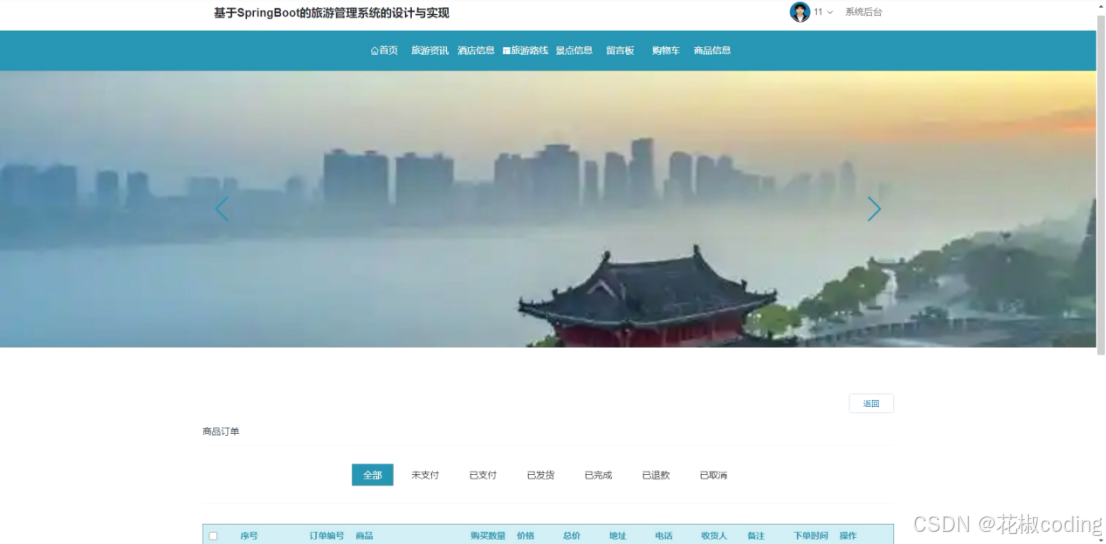Open 酒店信息 menu item
The height and width of the screenshot is (544, 1106).
(x=476, y=51)
